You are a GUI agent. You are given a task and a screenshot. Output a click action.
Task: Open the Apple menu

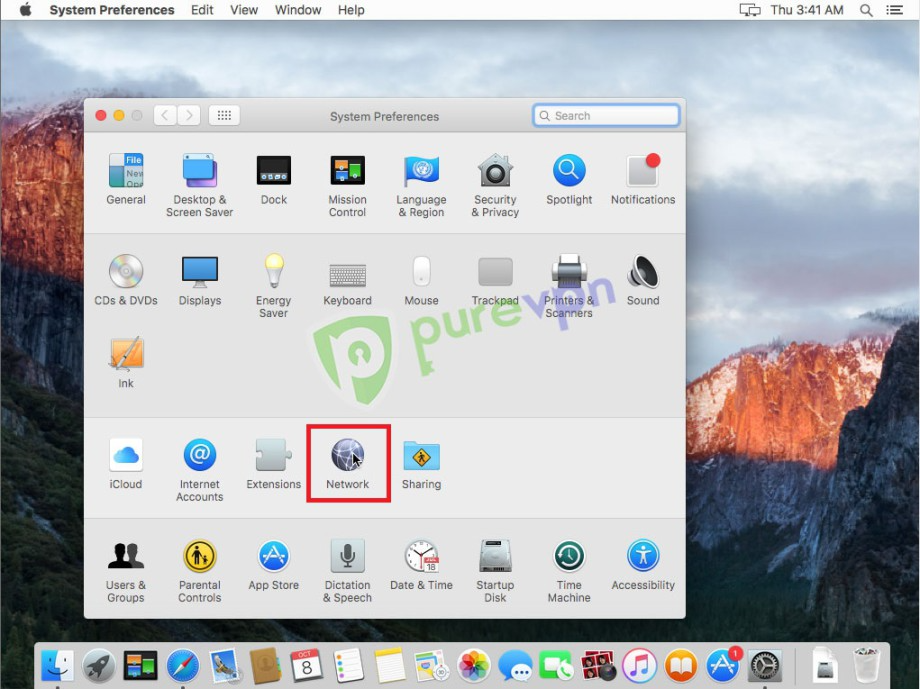point(25,10)
